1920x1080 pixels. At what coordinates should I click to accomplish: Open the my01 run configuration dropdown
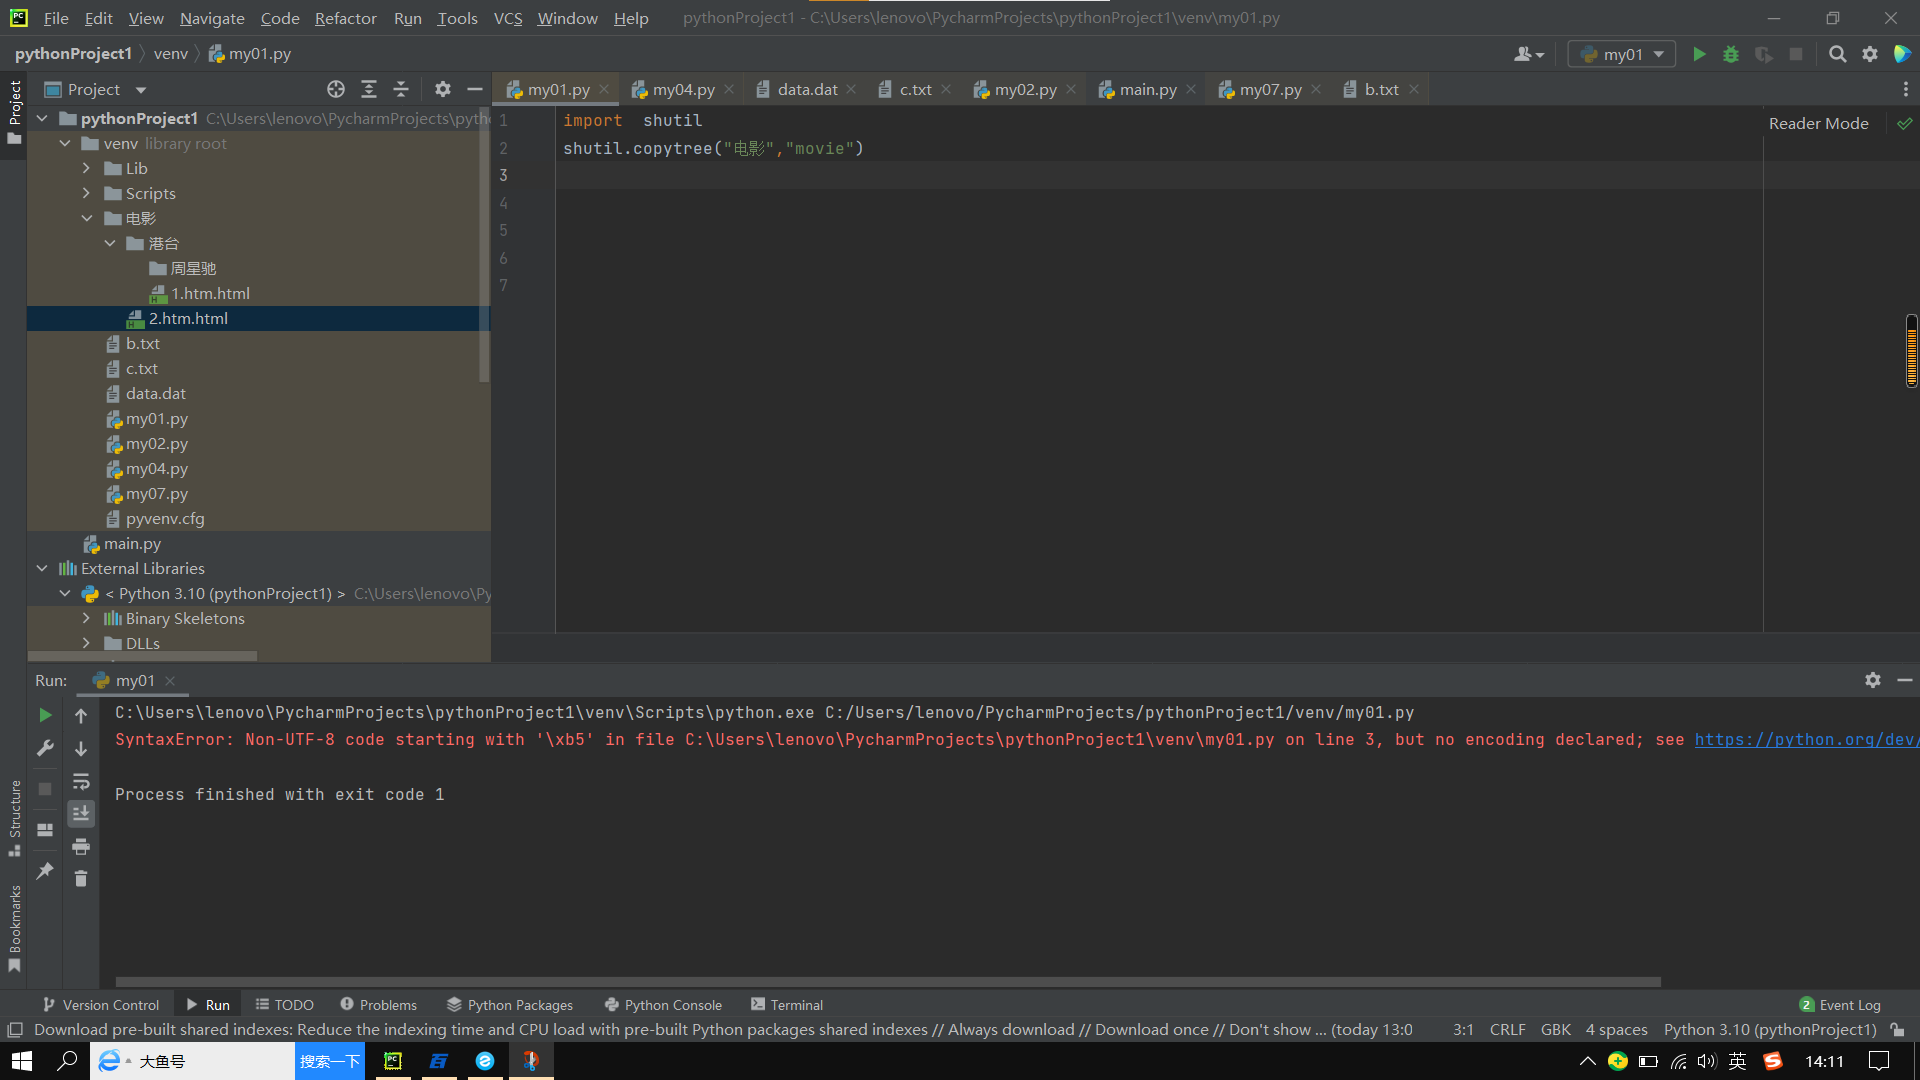(1621, 54)
